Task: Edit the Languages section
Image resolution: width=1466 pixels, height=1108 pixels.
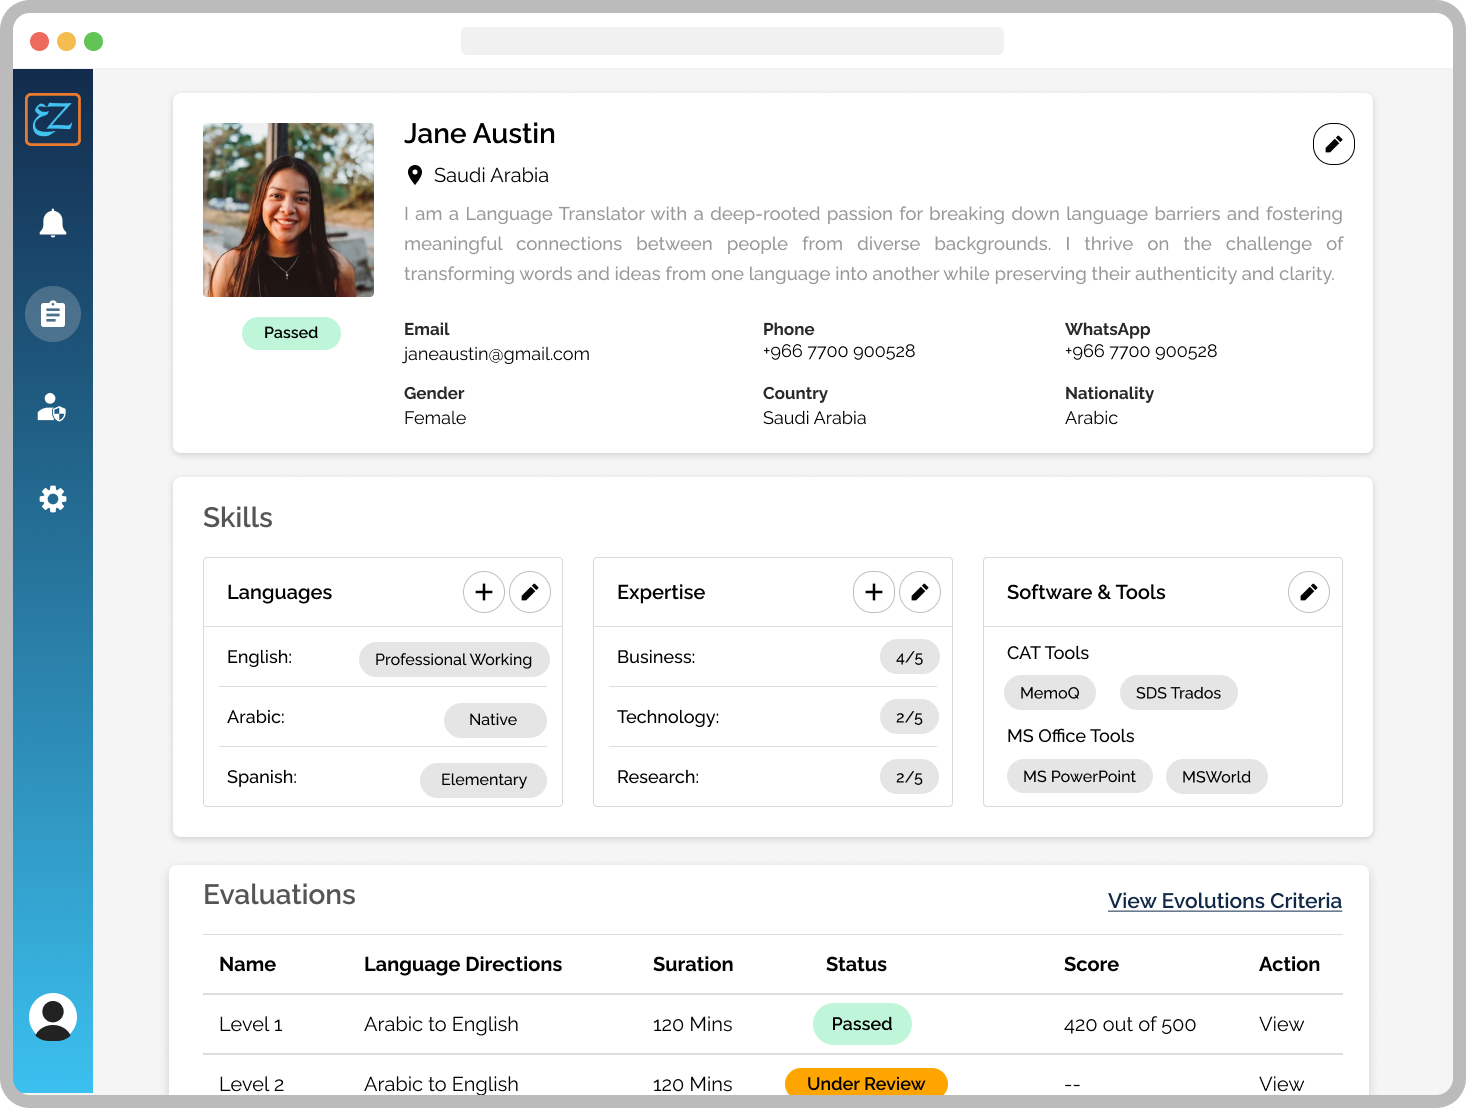Action: 530,592
